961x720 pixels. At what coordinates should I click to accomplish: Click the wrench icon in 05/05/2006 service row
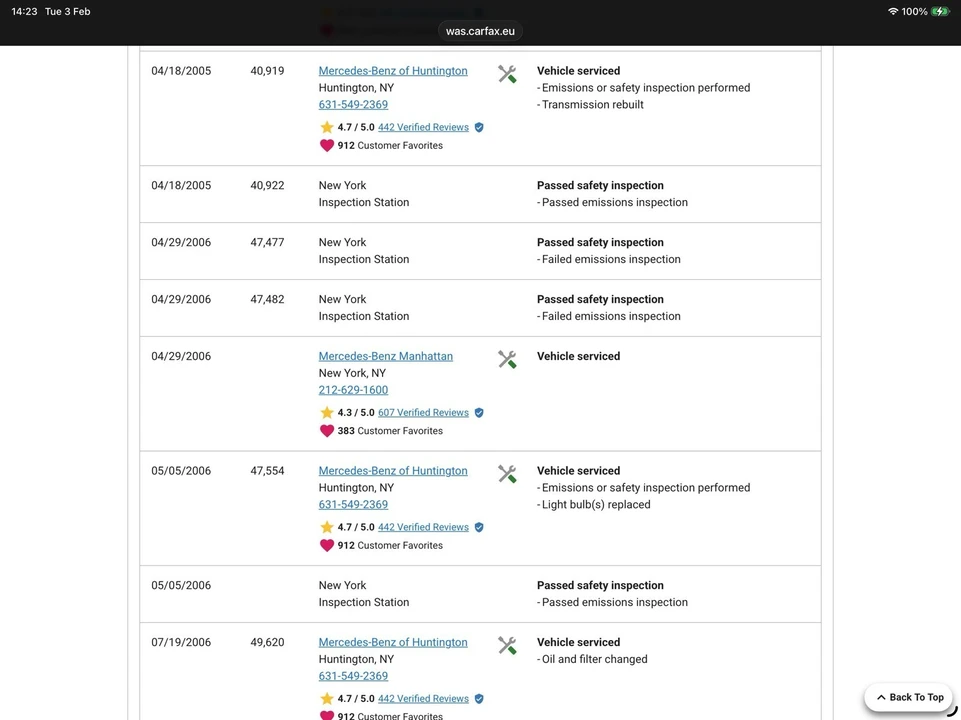click(x=507, y=474)
